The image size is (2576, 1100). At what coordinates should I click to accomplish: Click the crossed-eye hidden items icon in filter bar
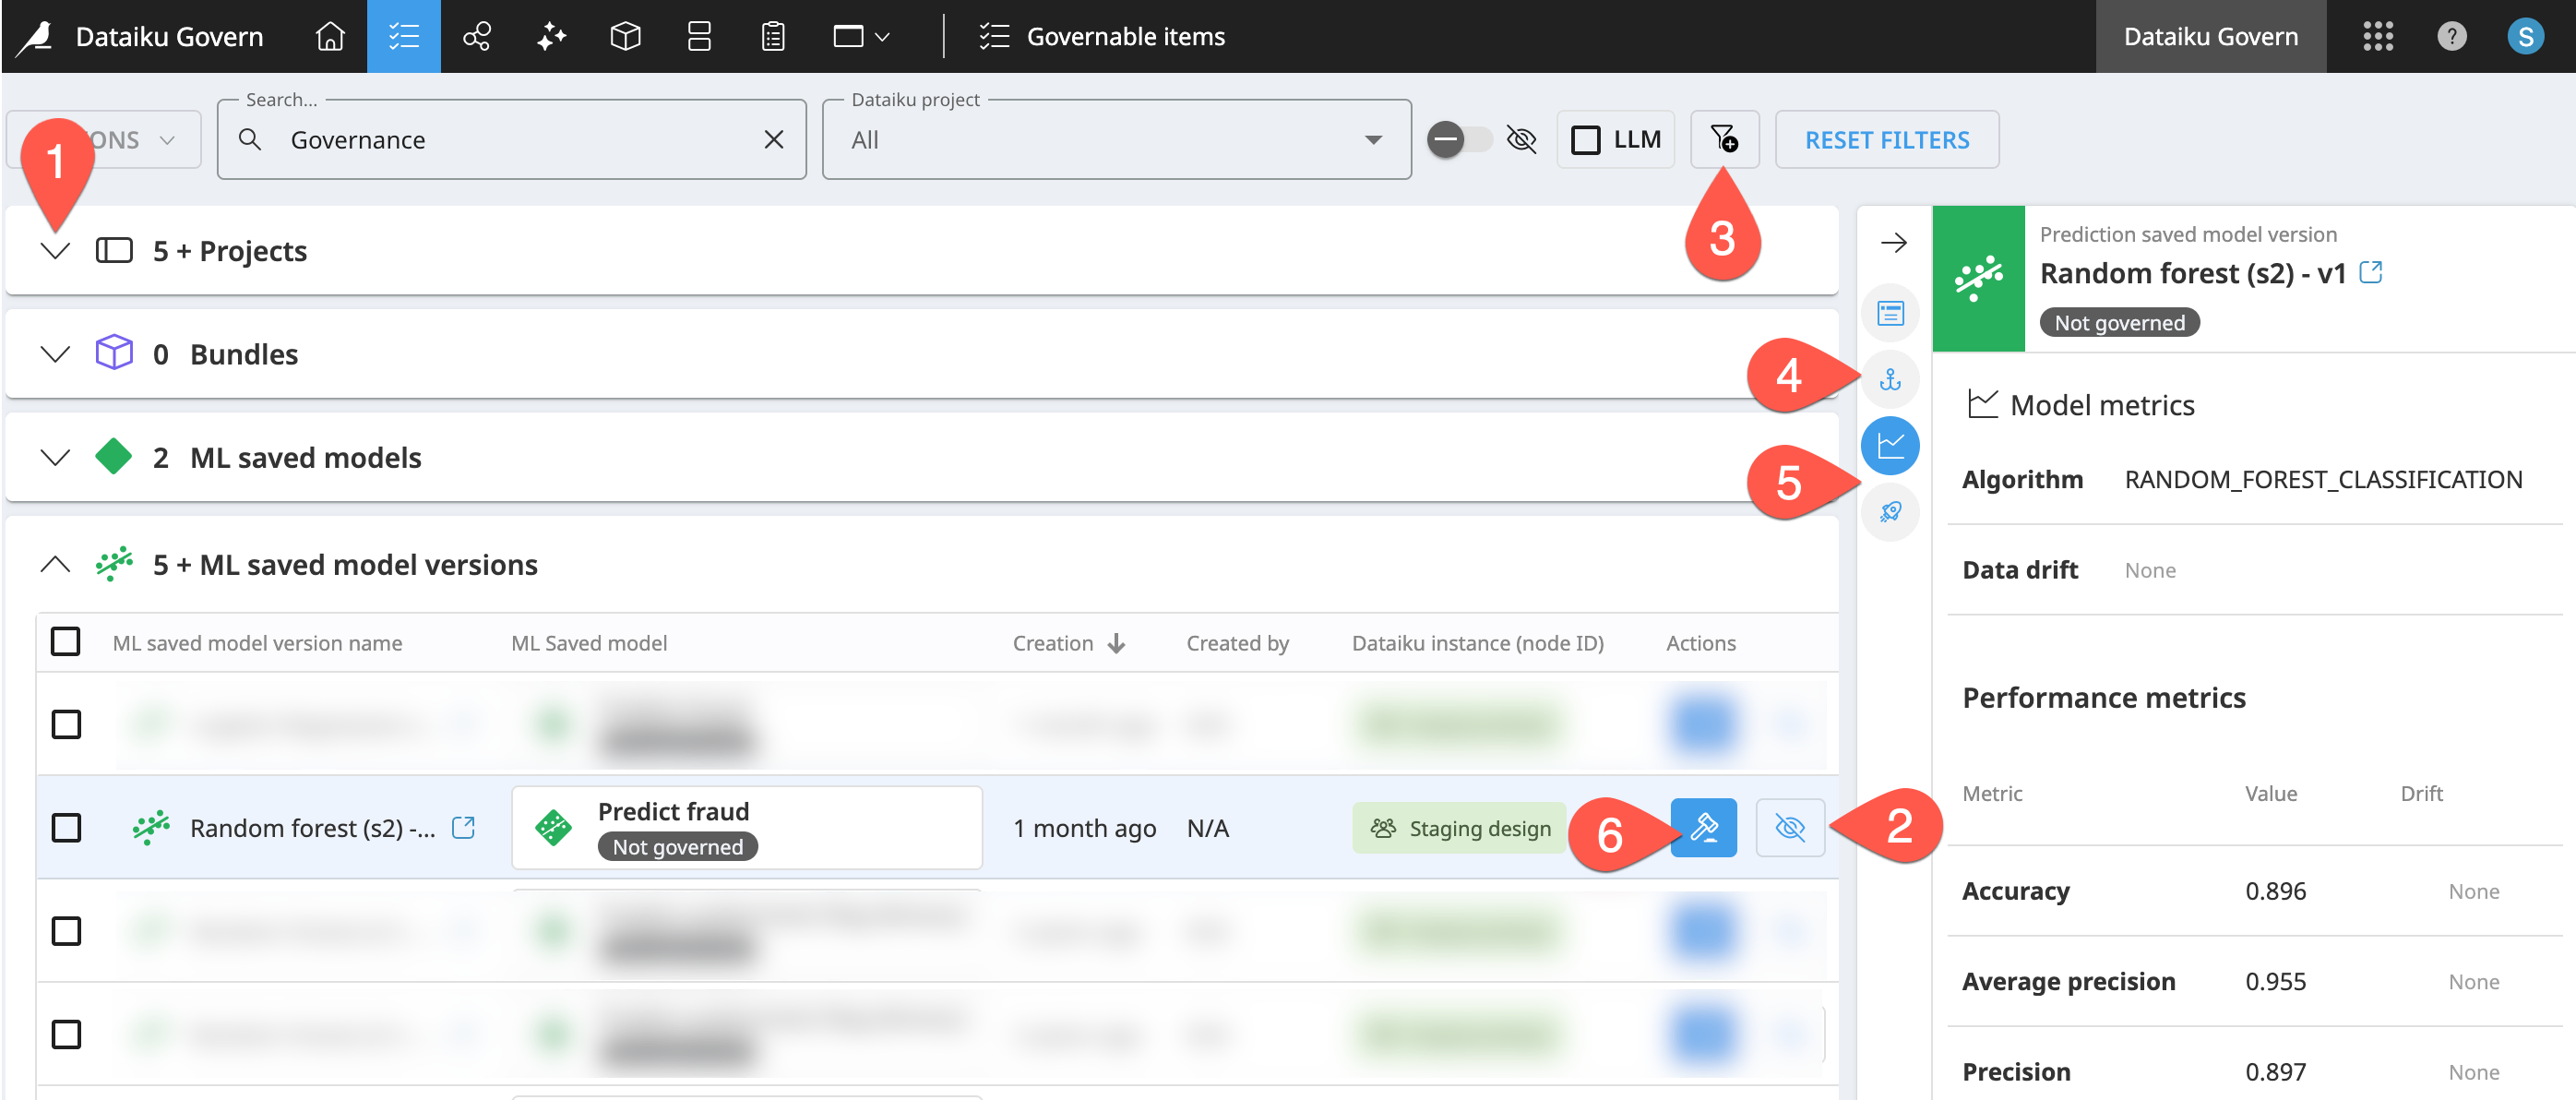tap(1521, 139)
